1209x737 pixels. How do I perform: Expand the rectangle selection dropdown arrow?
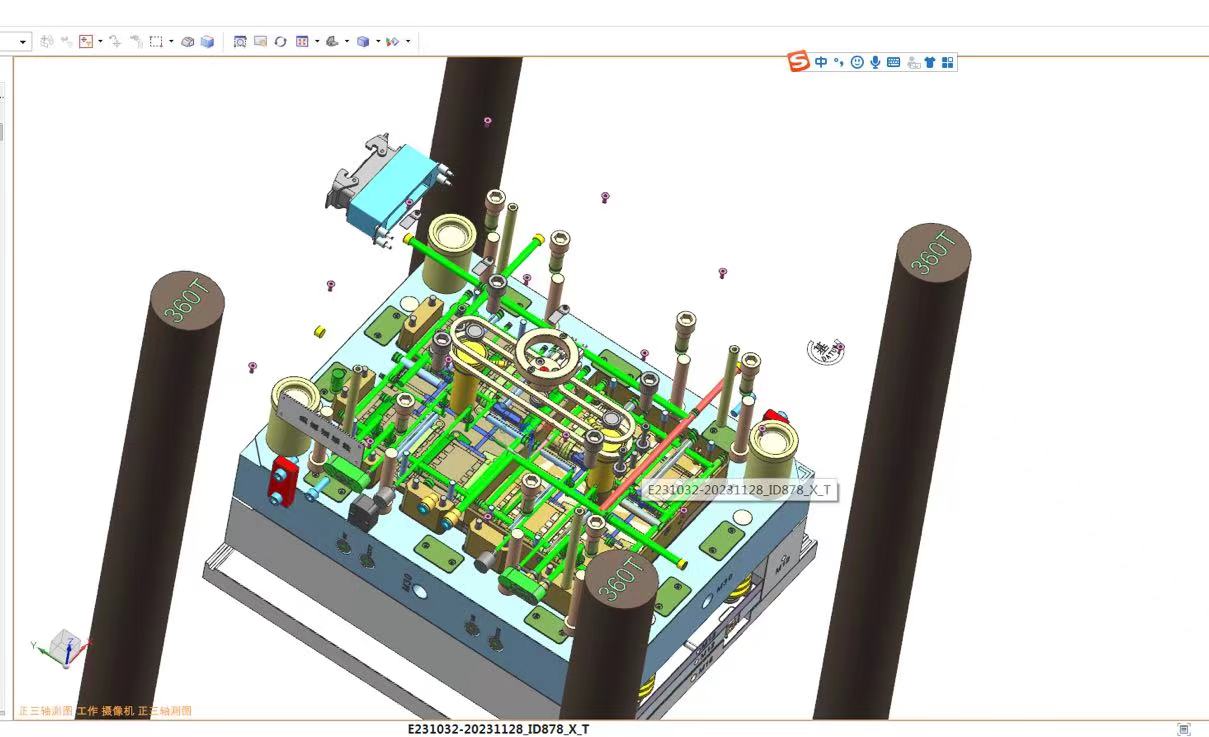click(171, 42)
